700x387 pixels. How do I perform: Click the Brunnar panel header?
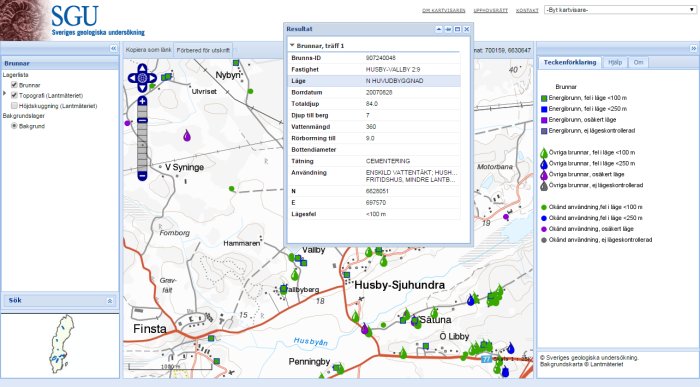pos(60,63)
